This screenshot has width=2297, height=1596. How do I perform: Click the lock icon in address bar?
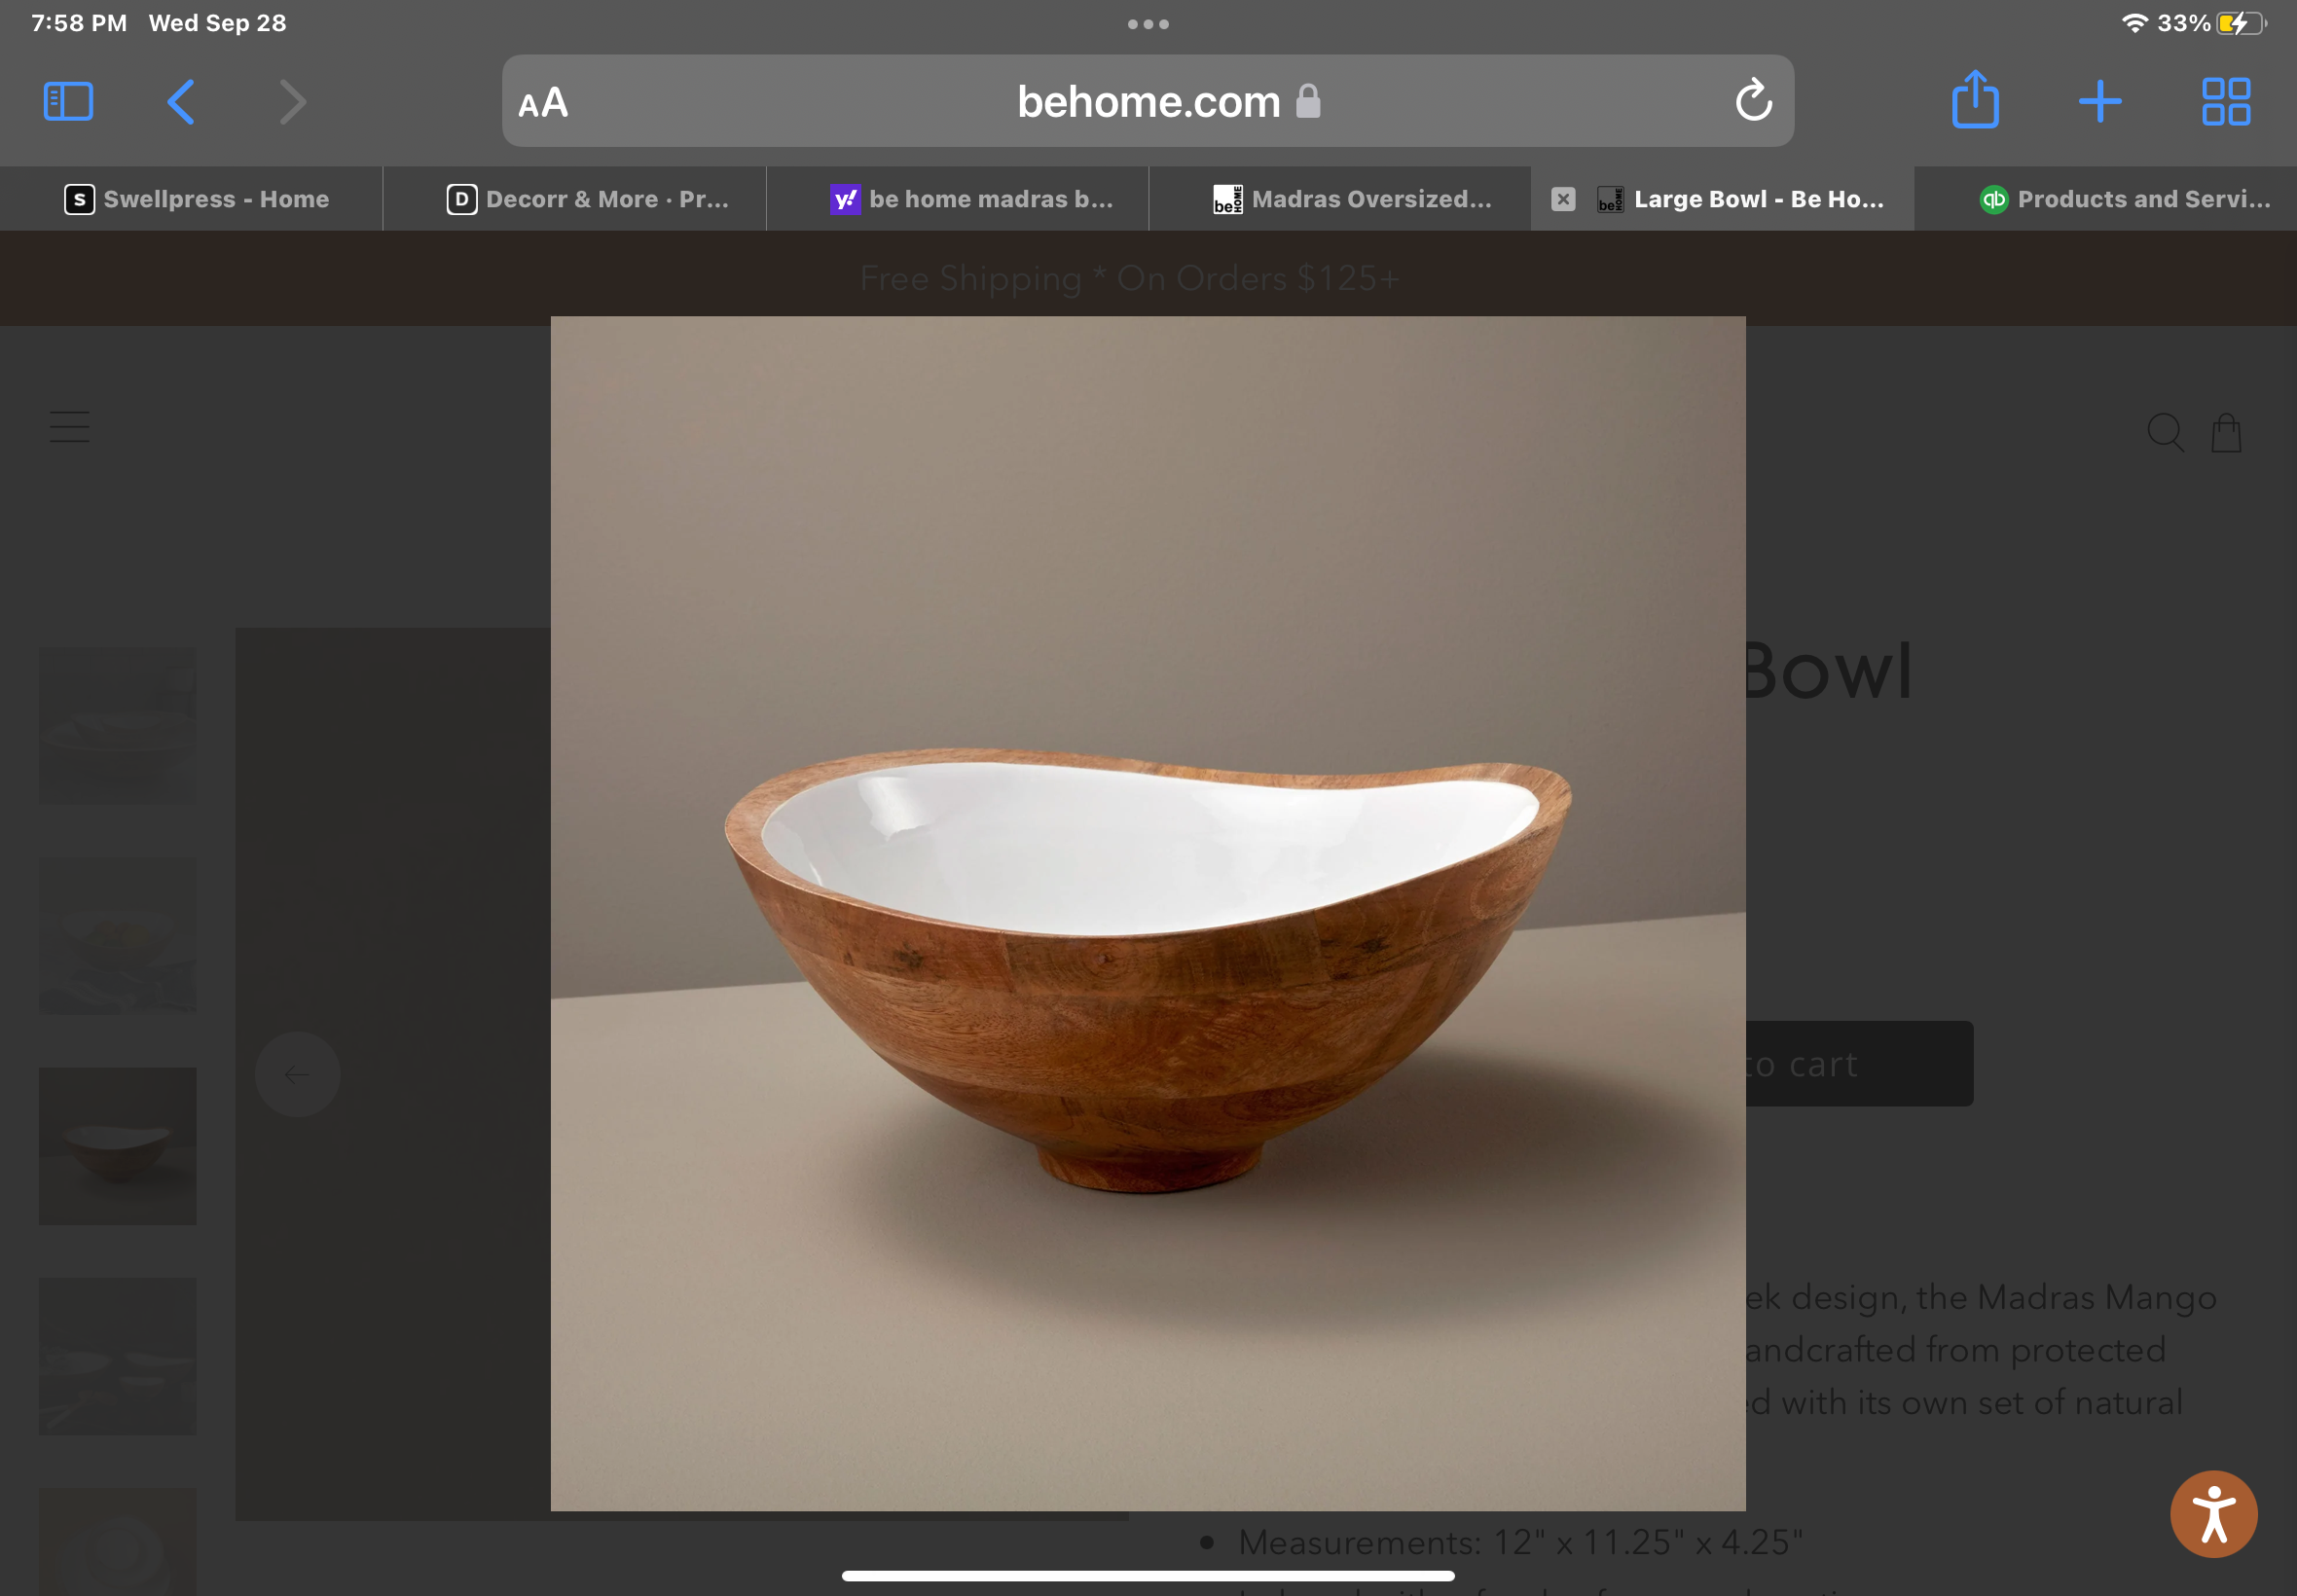point(1308,100)
